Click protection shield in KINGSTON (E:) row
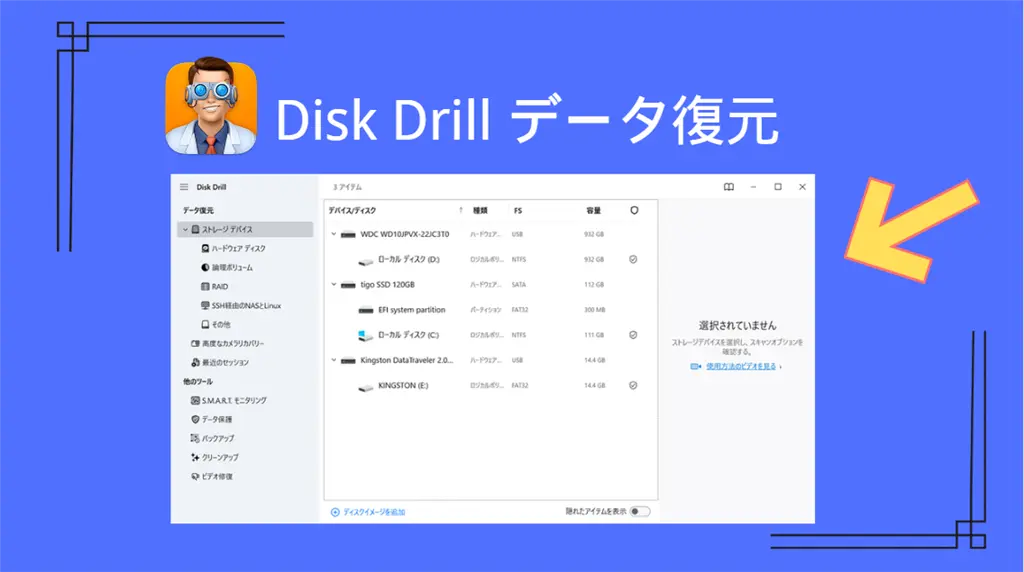Image resolution: width=1024 pixels, height=572 pixels. click(x=633, y=385)
